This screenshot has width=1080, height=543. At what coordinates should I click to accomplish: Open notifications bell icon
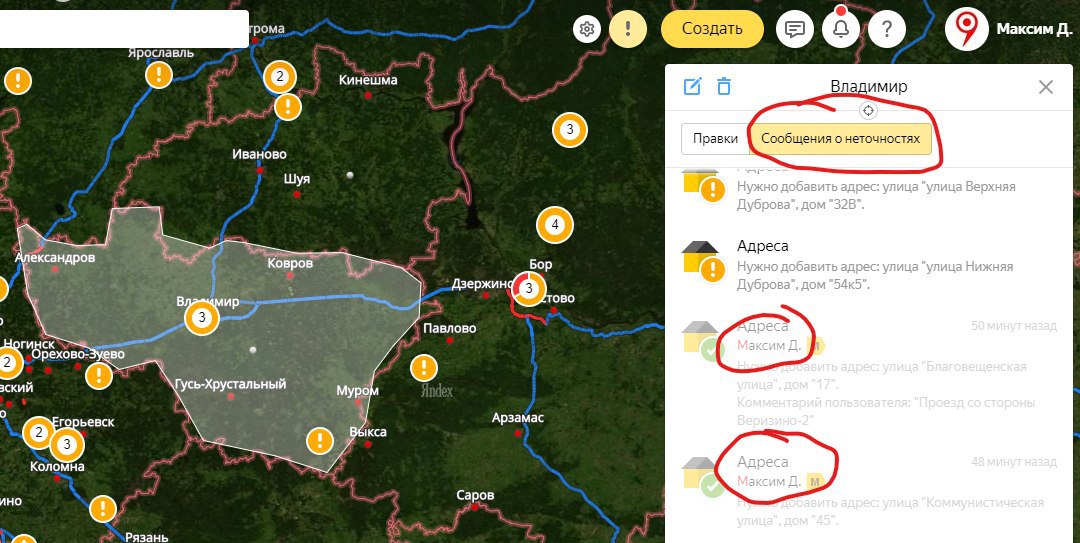(841, 29)
